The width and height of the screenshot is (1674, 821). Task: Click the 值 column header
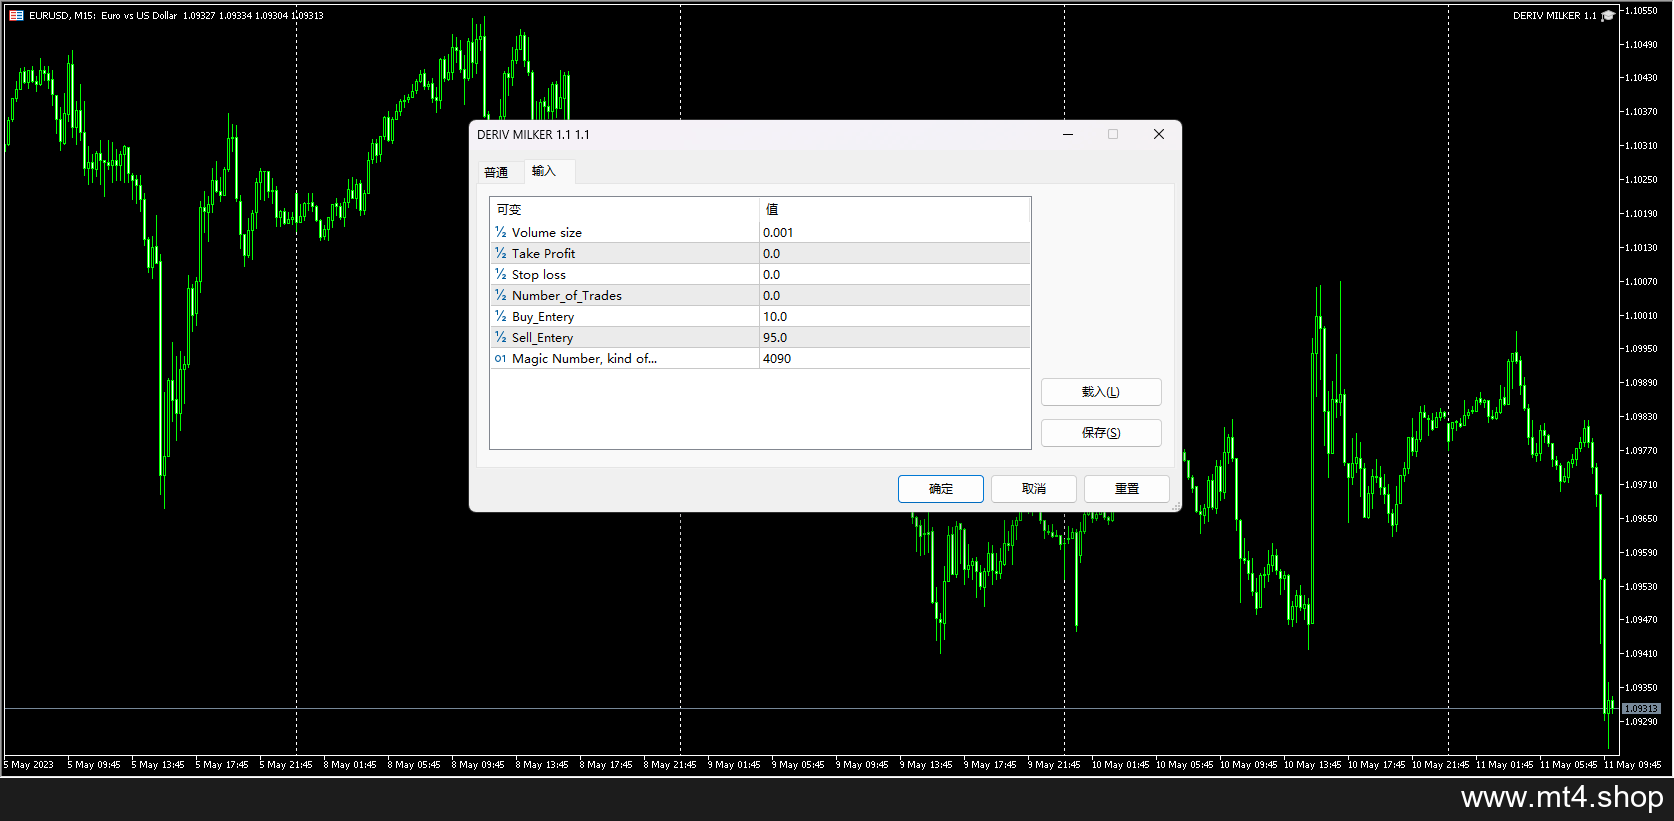[895, 209]
